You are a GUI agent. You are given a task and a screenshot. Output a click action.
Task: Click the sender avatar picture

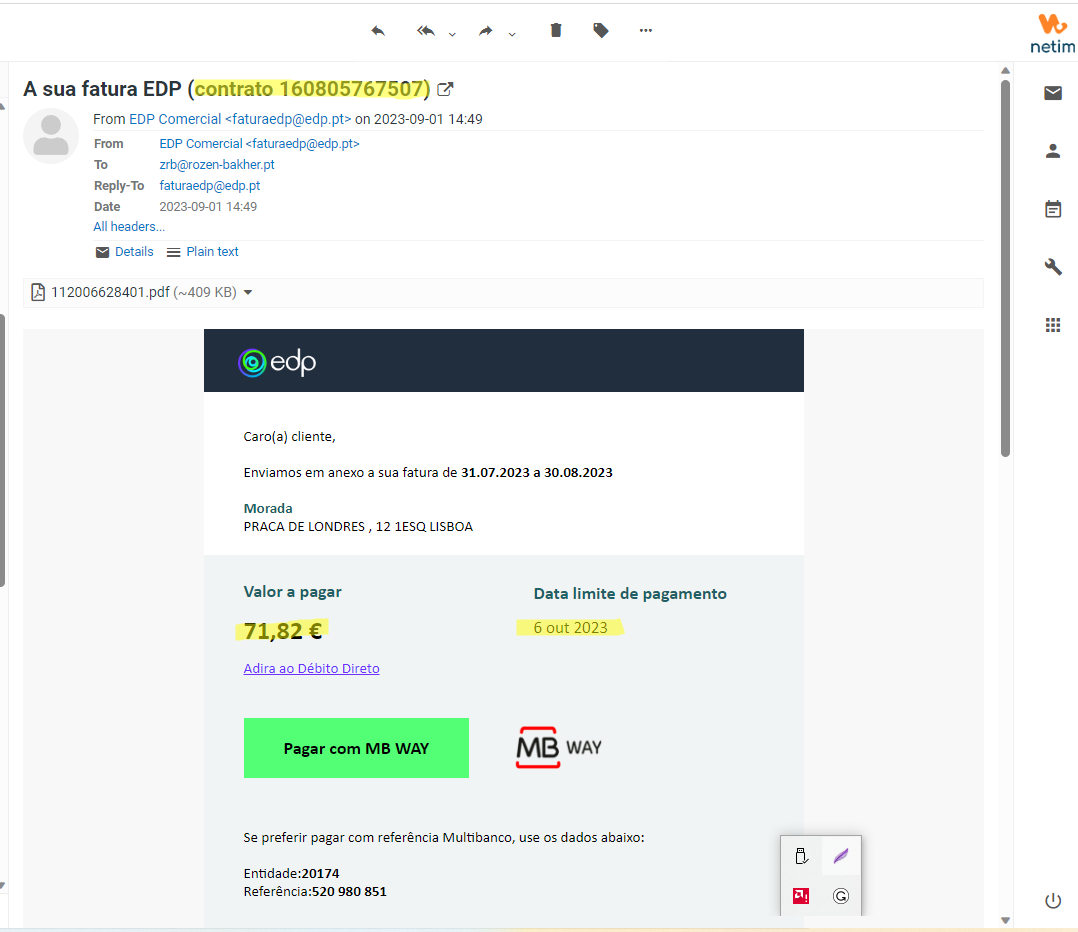[x=51, y=135]
